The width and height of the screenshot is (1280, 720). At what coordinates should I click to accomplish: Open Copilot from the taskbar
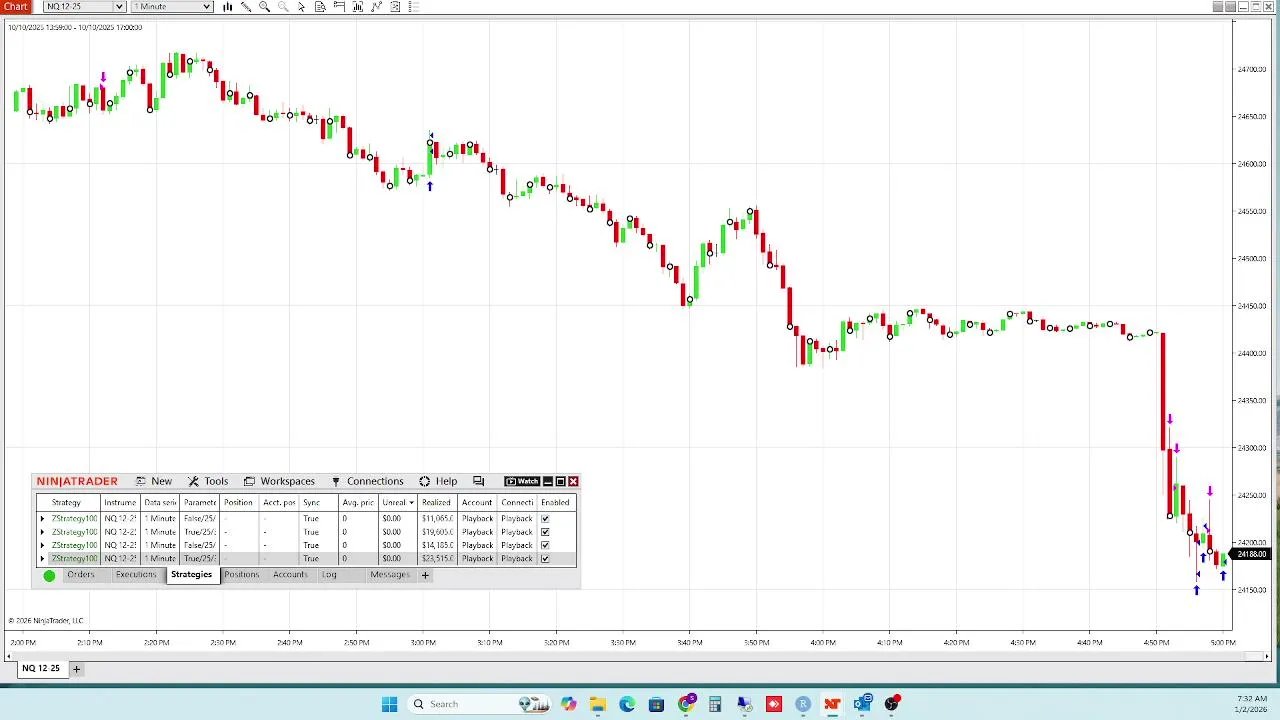coord(568,704)
